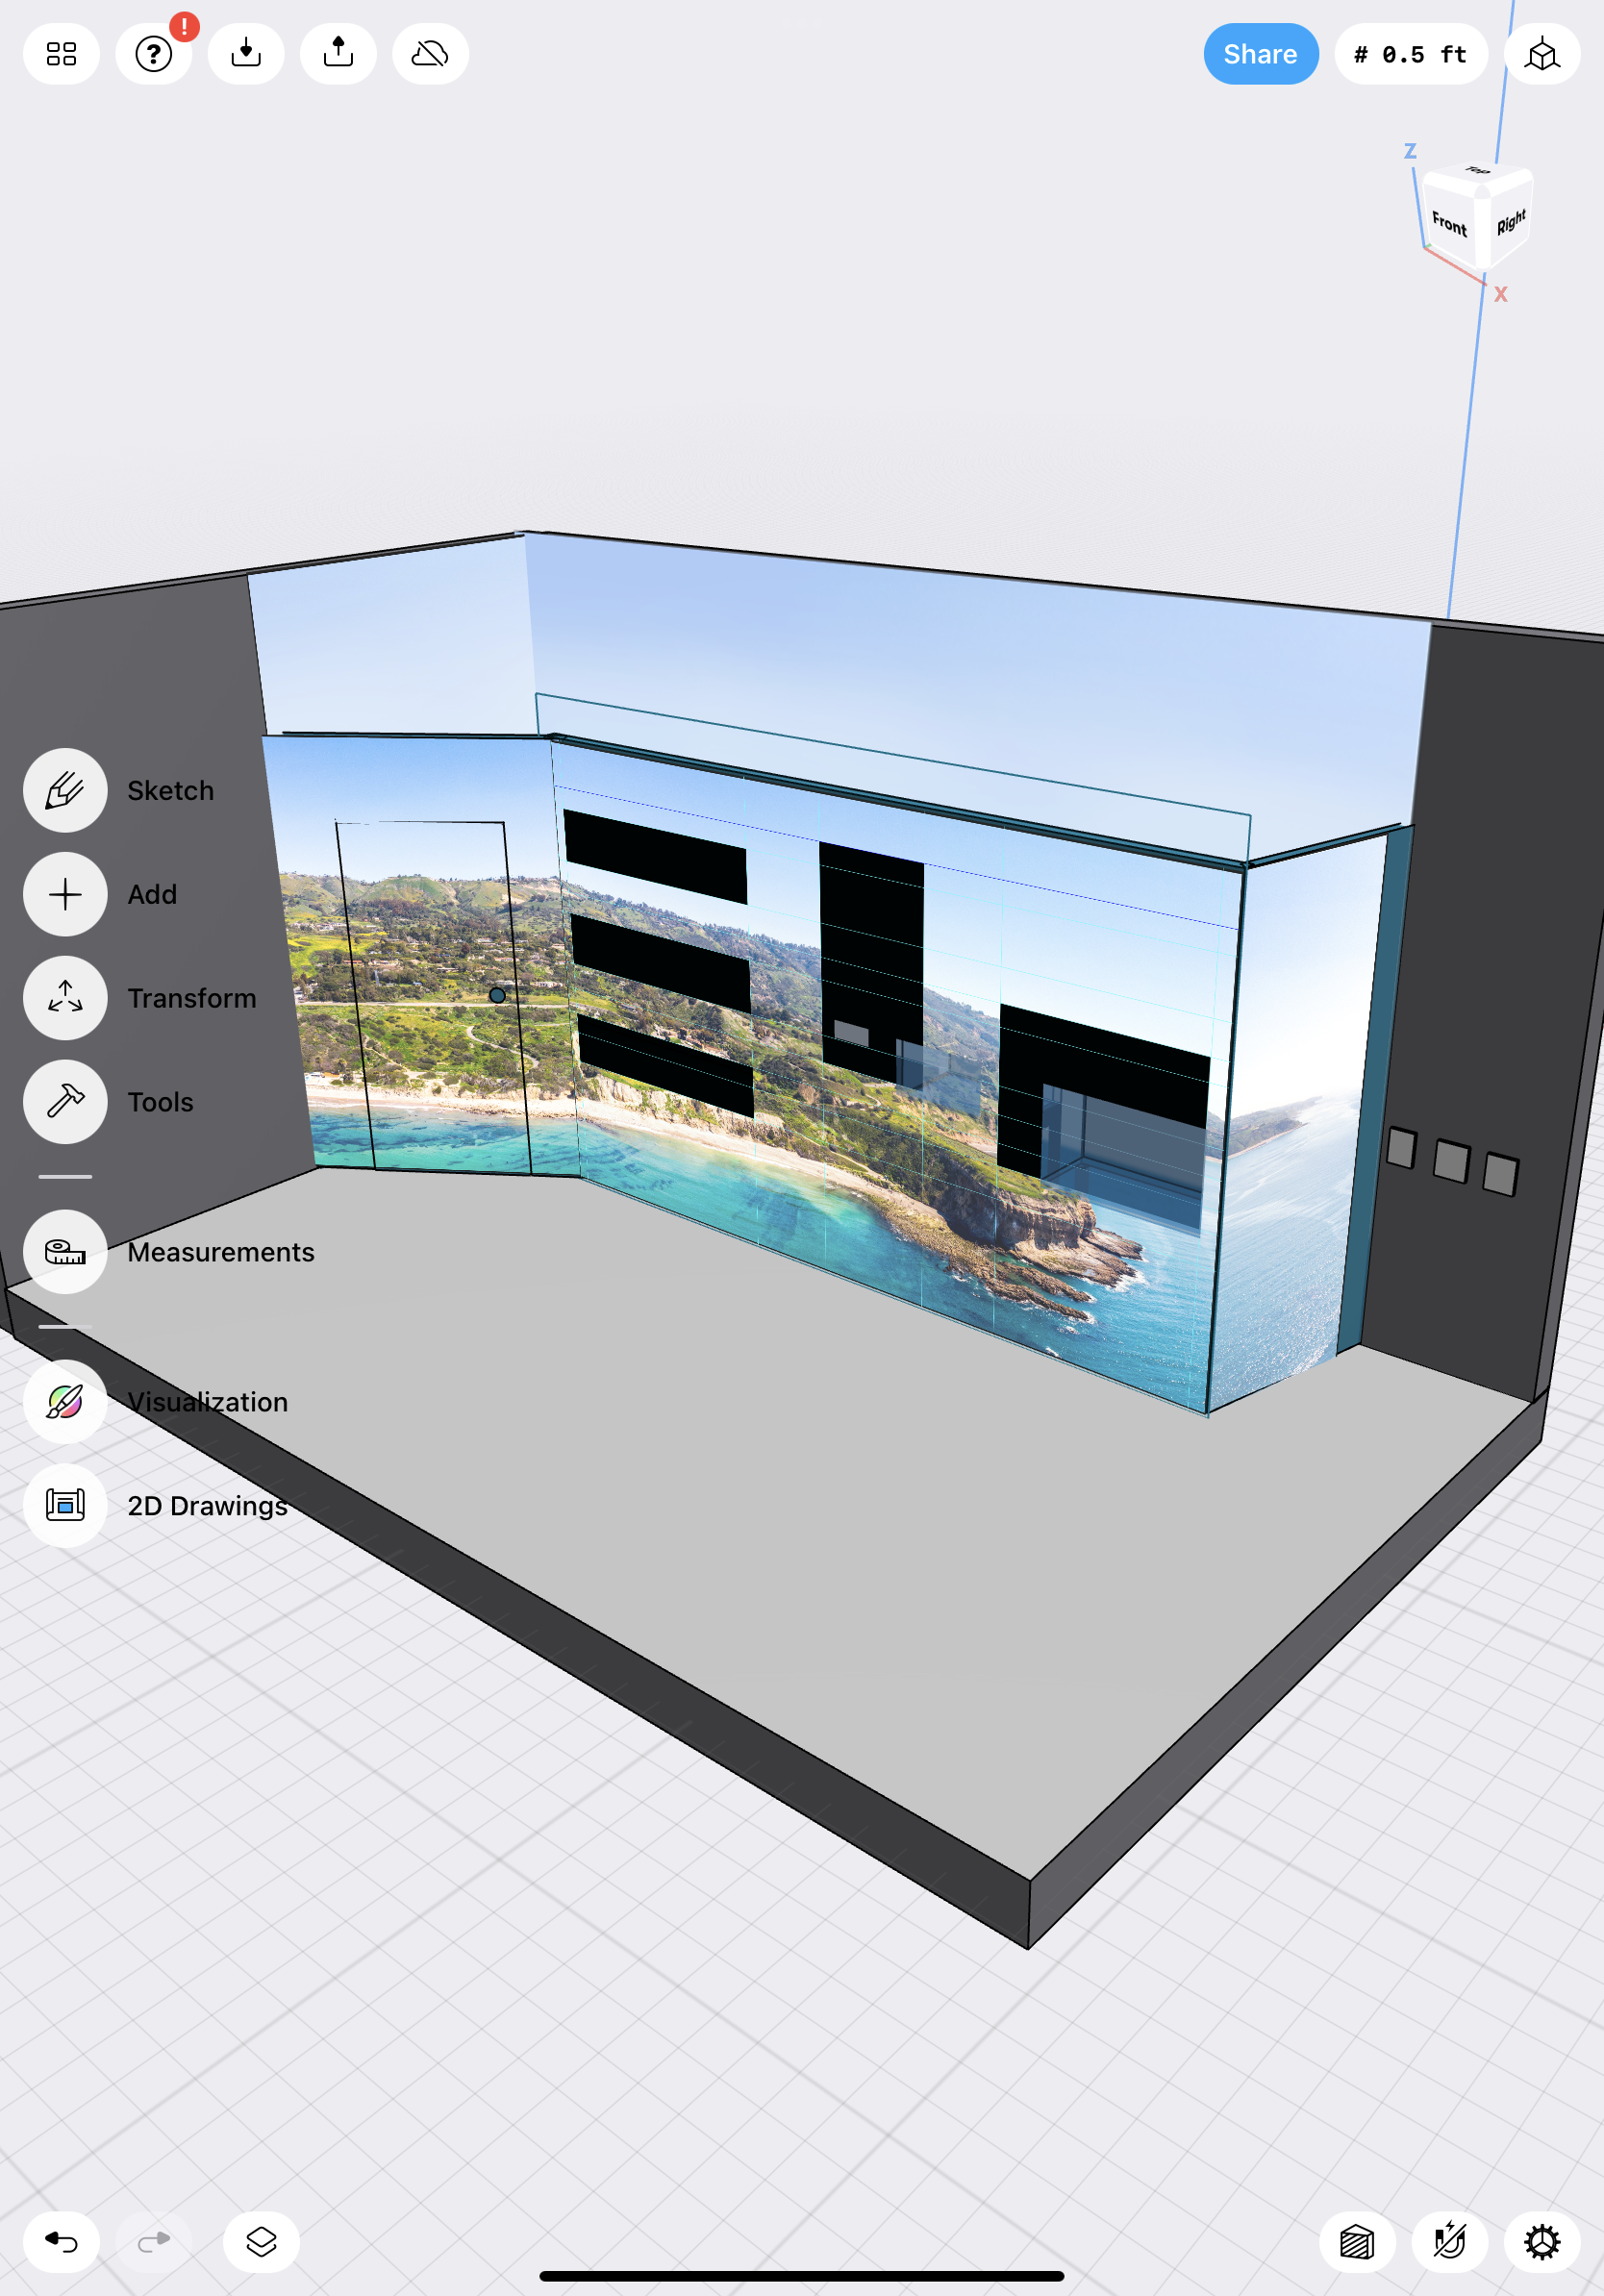Image resolution: width=1604 pixels, height=2296 pixels.
Task: Click the 2D Drawings label
Action: click(x=208, y=1506)
